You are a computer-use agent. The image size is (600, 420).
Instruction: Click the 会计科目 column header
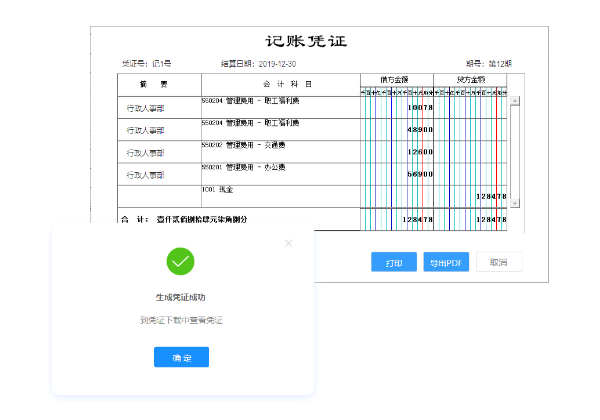[280, 83]
